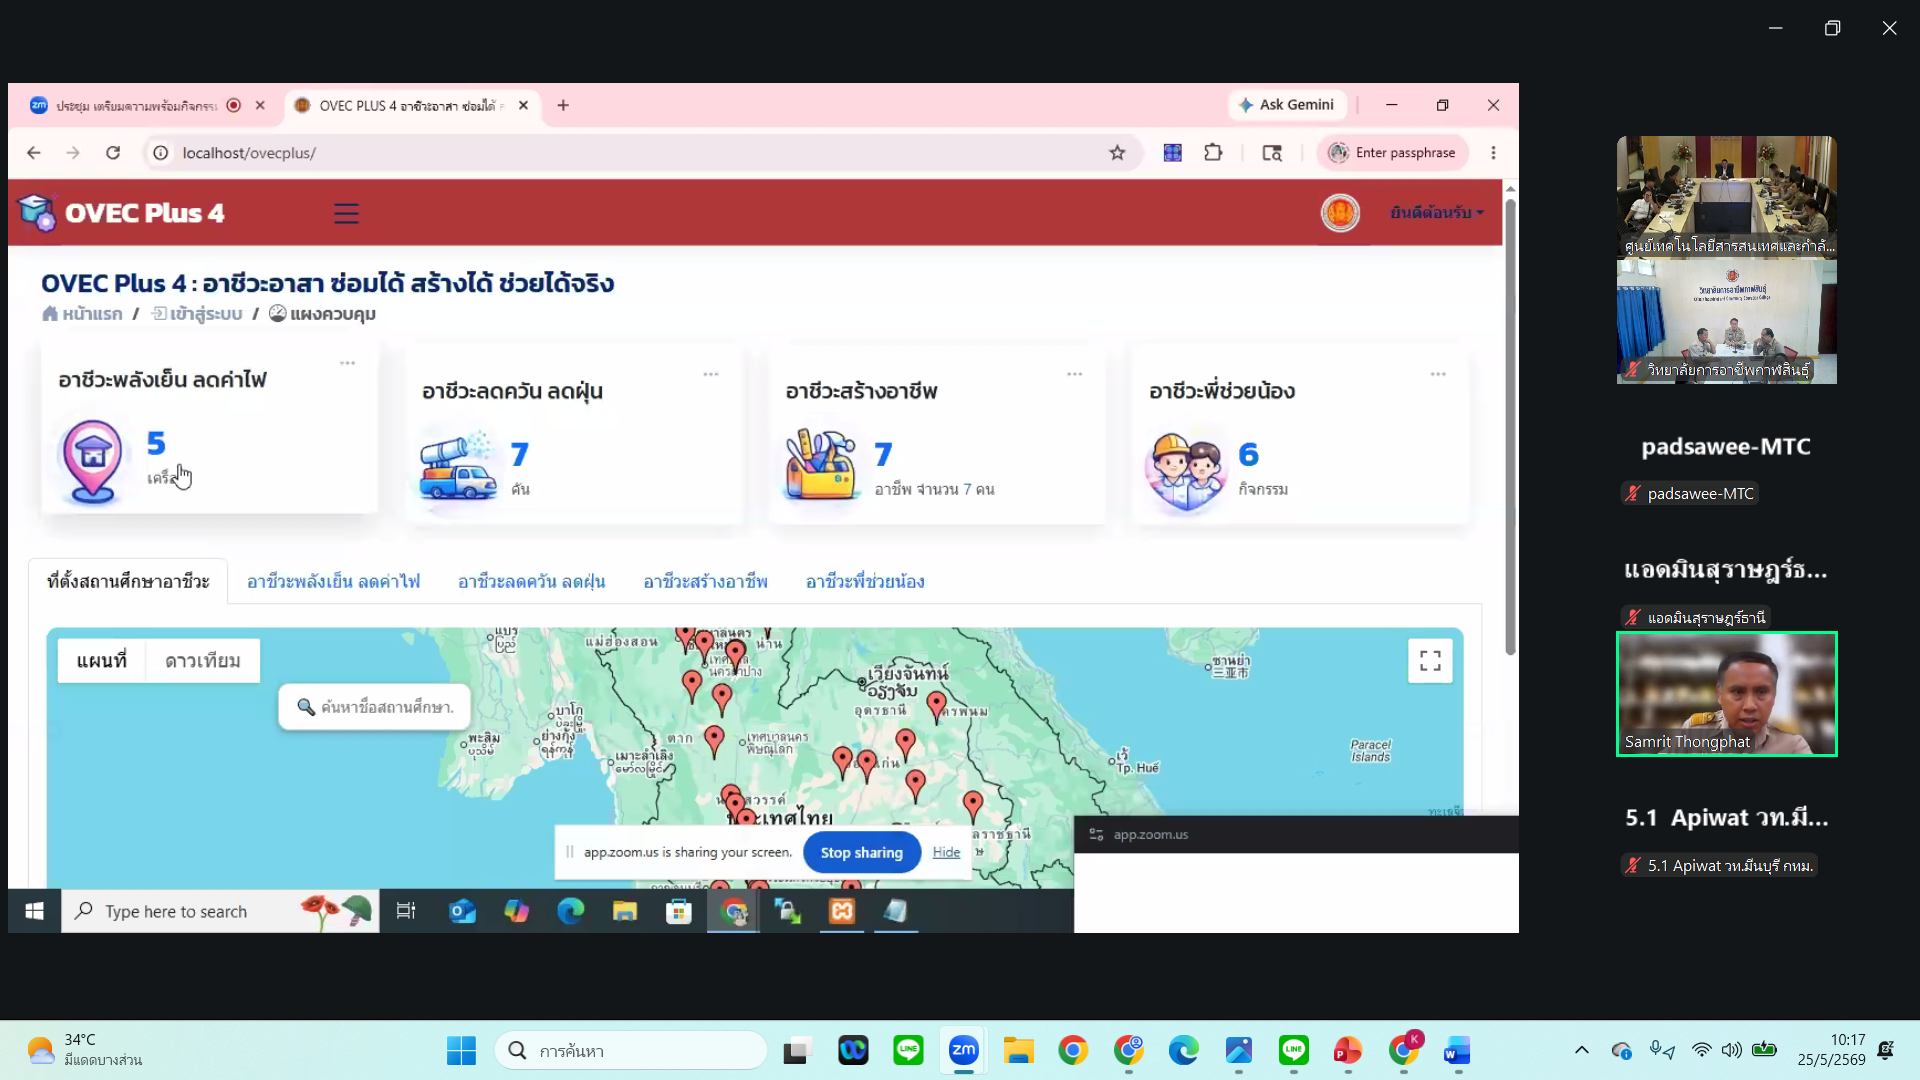Click the OVEC Plus 4 logo in header
This screenshot has width=1920, height=1080.
pos(121,213)
